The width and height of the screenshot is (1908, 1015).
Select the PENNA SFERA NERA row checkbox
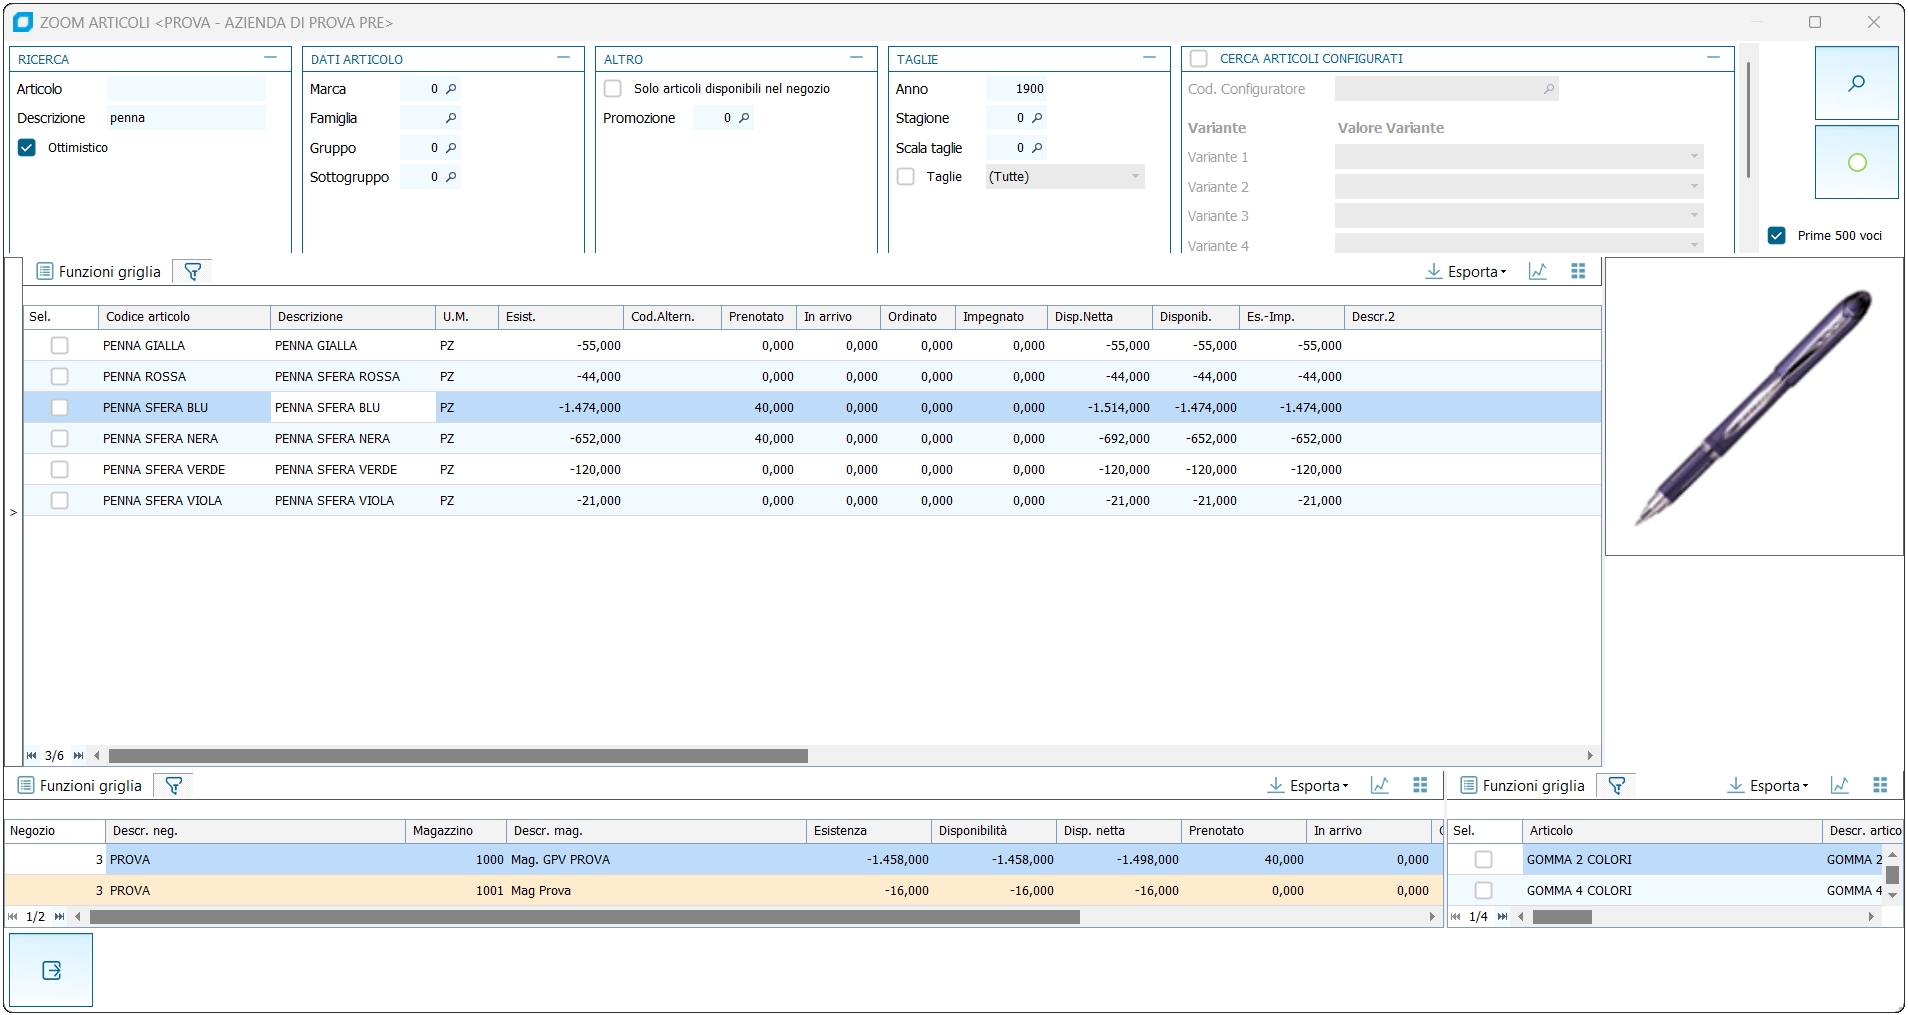[60, 439]
